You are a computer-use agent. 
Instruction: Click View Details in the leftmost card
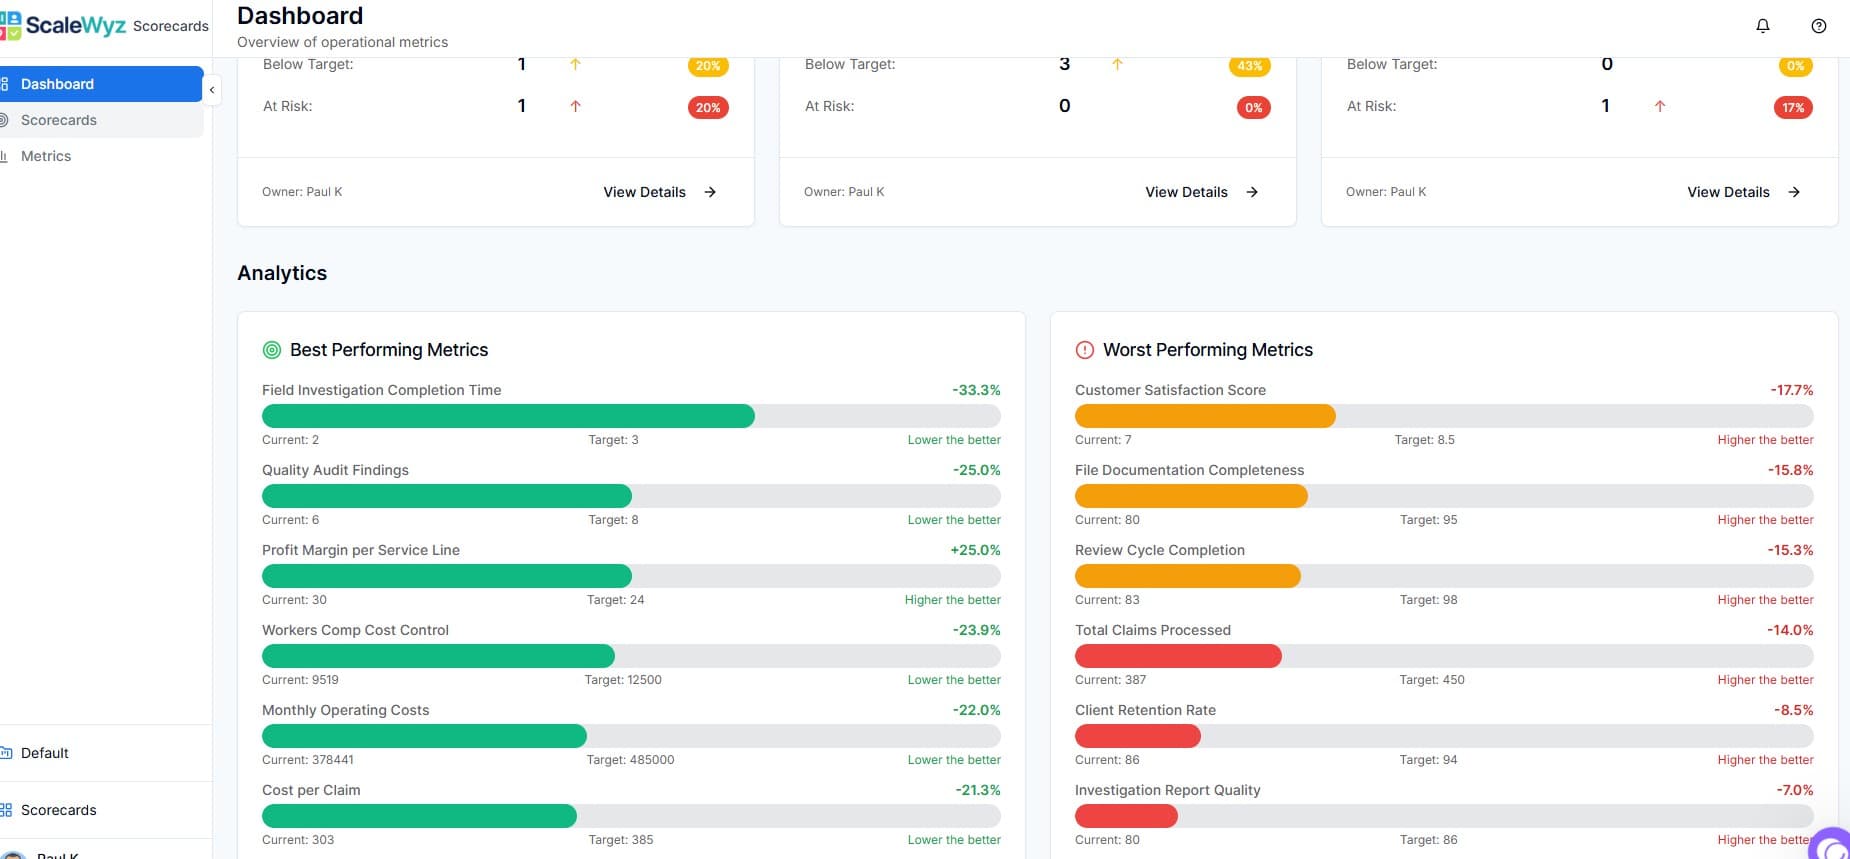point(645,192)
